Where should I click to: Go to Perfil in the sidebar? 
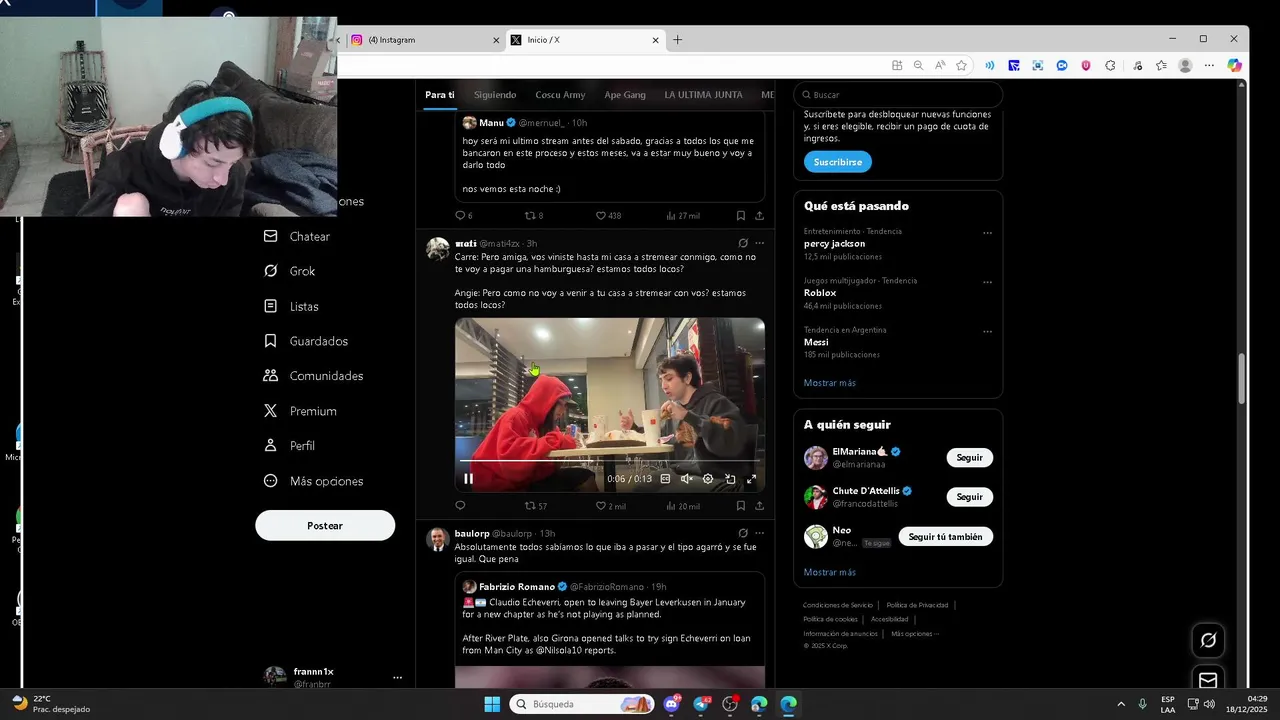(x=290, y=446)
